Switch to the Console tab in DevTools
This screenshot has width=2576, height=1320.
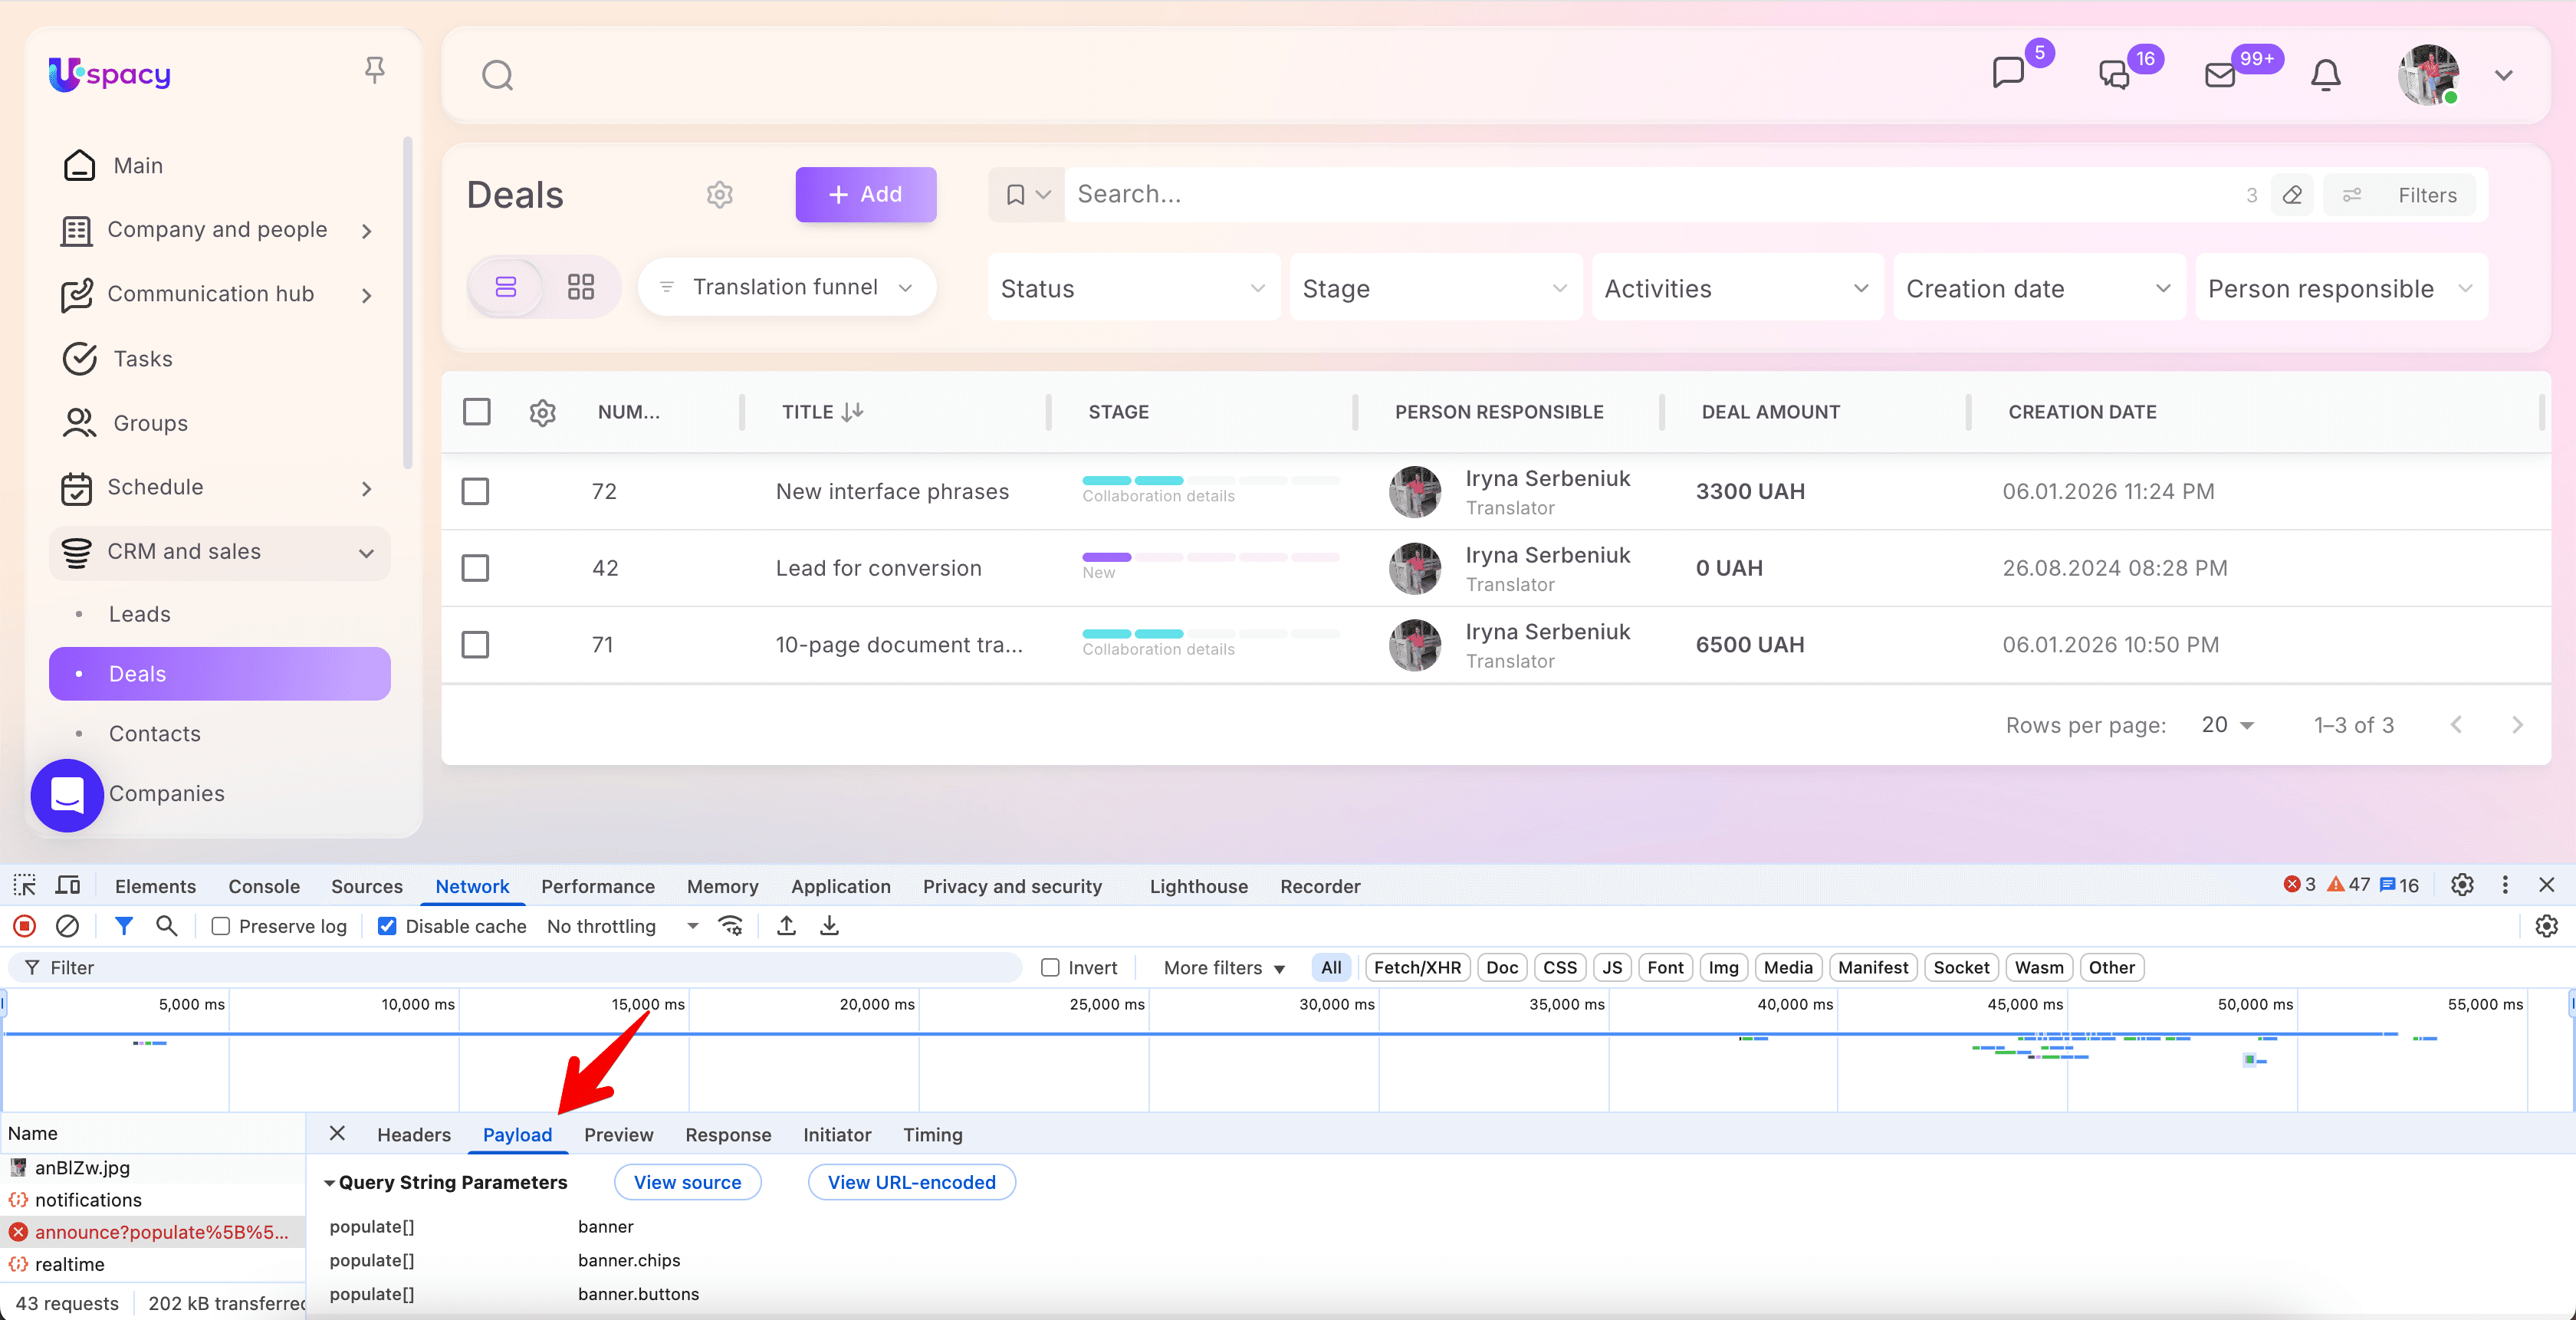[x=263, y=886]
